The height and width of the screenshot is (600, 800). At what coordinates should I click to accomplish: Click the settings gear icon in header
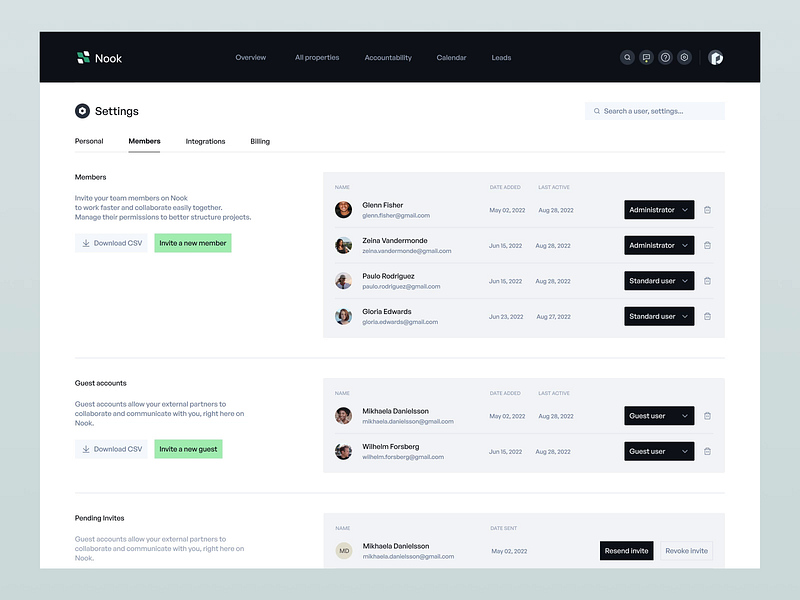coord(684,58)
